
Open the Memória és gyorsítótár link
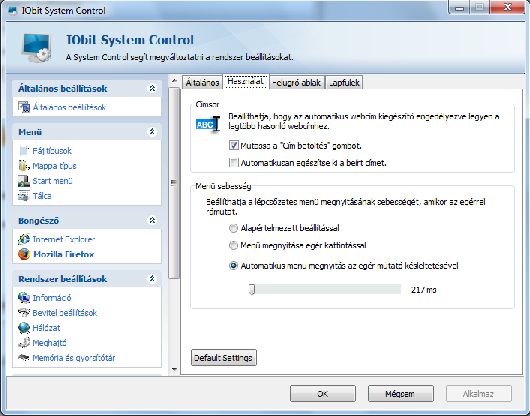74,358
